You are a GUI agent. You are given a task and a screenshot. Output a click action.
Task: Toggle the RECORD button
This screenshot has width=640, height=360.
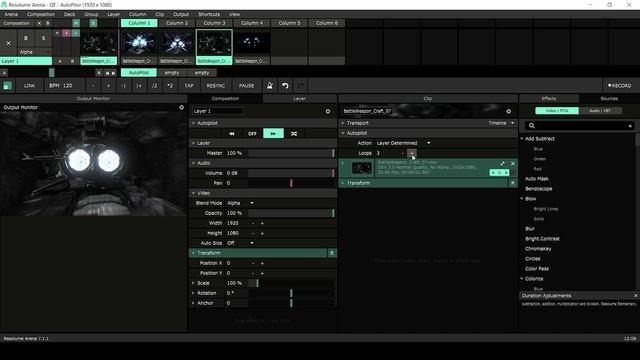[620, 86]
